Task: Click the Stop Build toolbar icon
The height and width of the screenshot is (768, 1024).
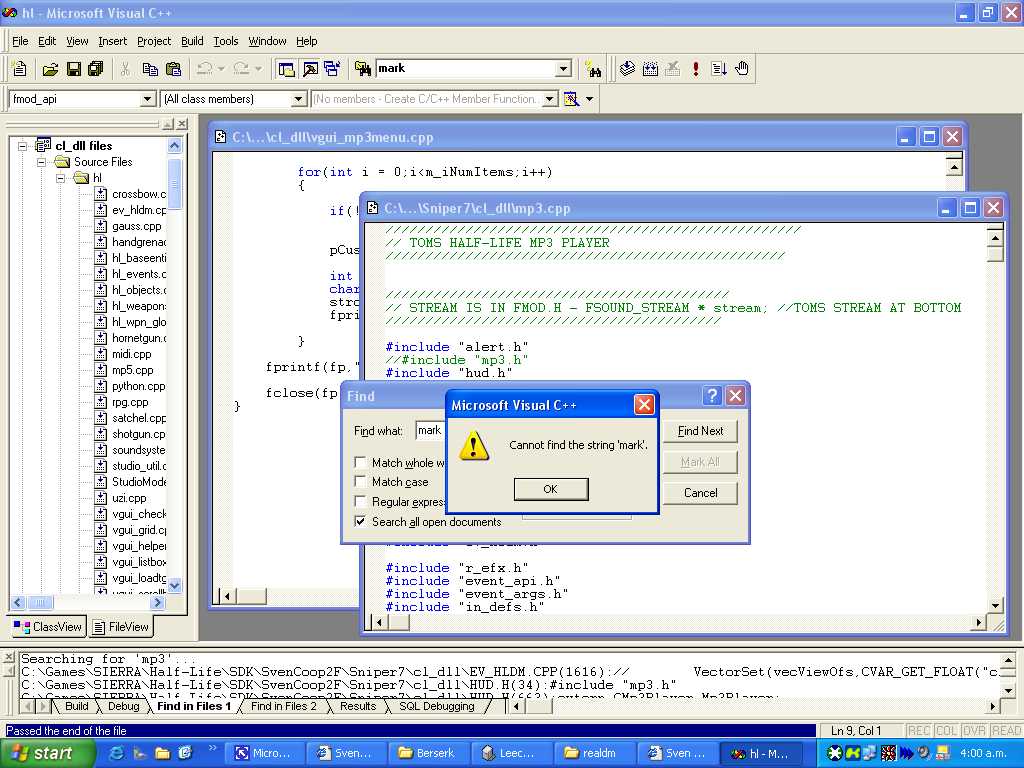Action: pos(673,69)
